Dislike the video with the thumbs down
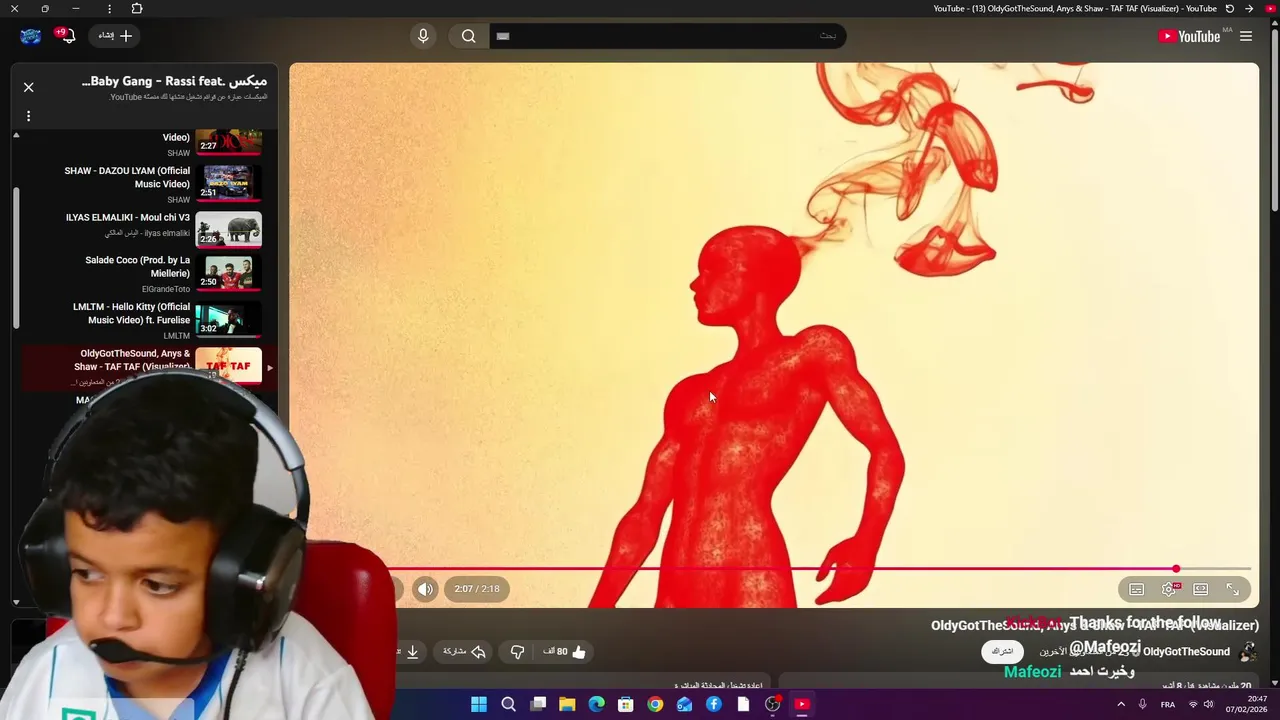The image size is (1280, 720). coord(517,652)
